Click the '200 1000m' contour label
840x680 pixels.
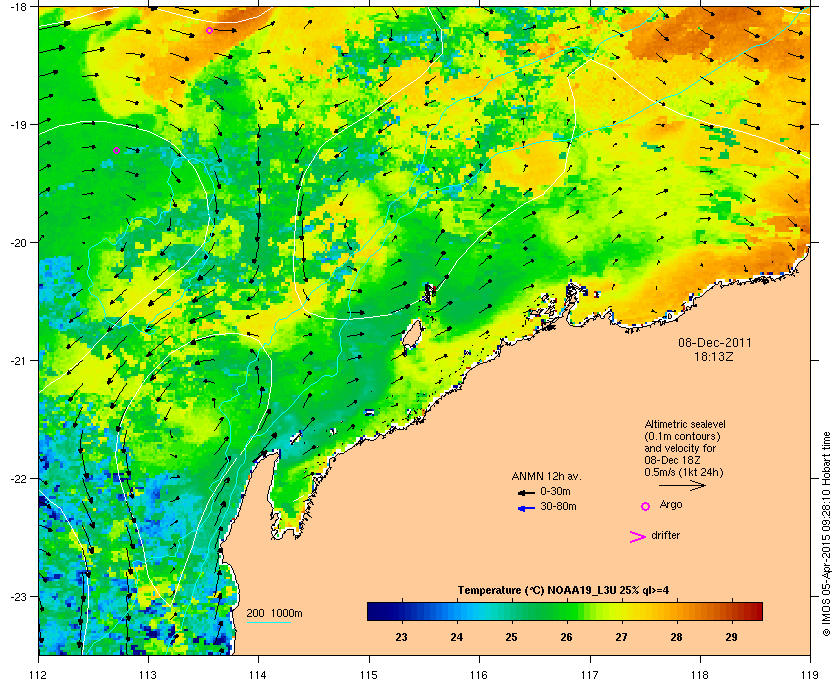pyautogui.click(x=274, y=613)
